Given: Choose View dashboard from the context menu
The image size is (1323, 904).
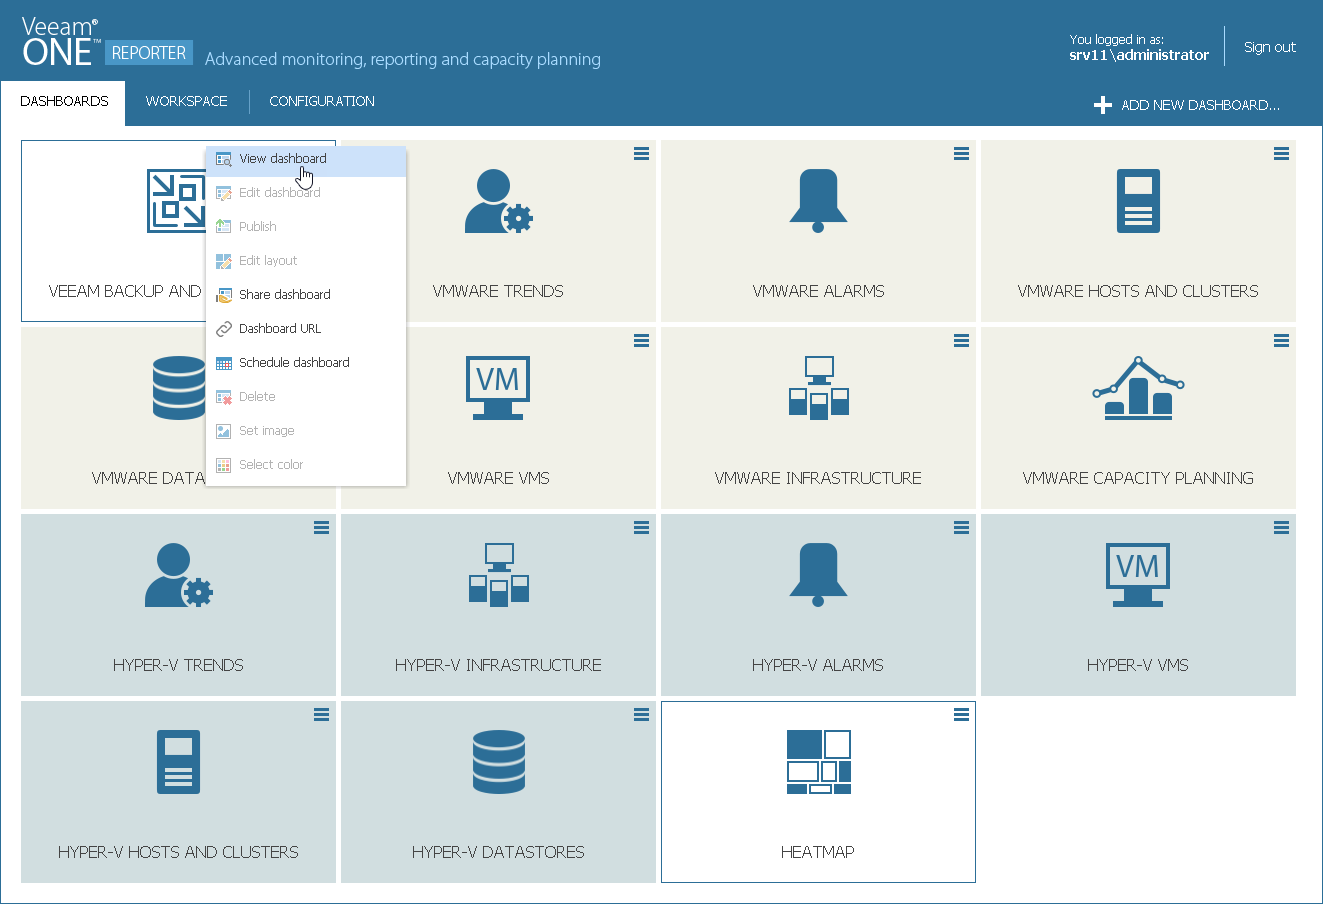Looking at the screenshot, I should pyautogui.click(x=306, y=159).
